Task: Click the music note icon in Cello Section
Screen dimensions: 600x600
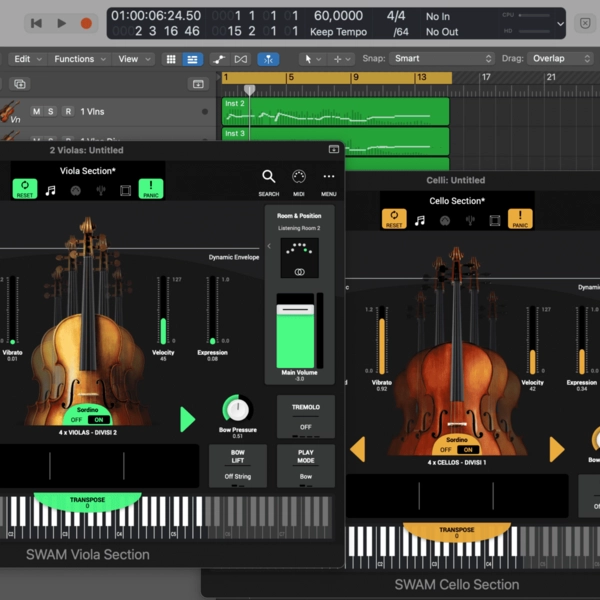Action: (x=420, y=219)
